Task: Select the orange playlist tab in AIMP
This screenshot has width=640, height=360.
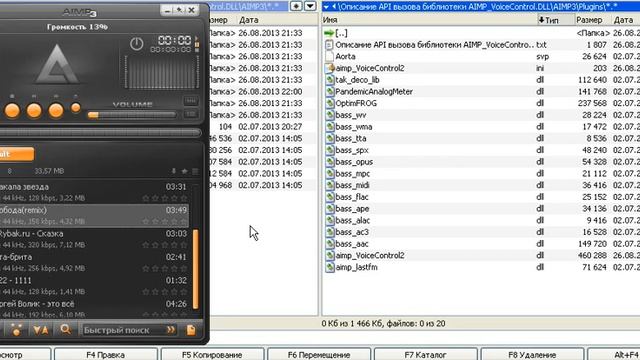Action: [17, 154]
